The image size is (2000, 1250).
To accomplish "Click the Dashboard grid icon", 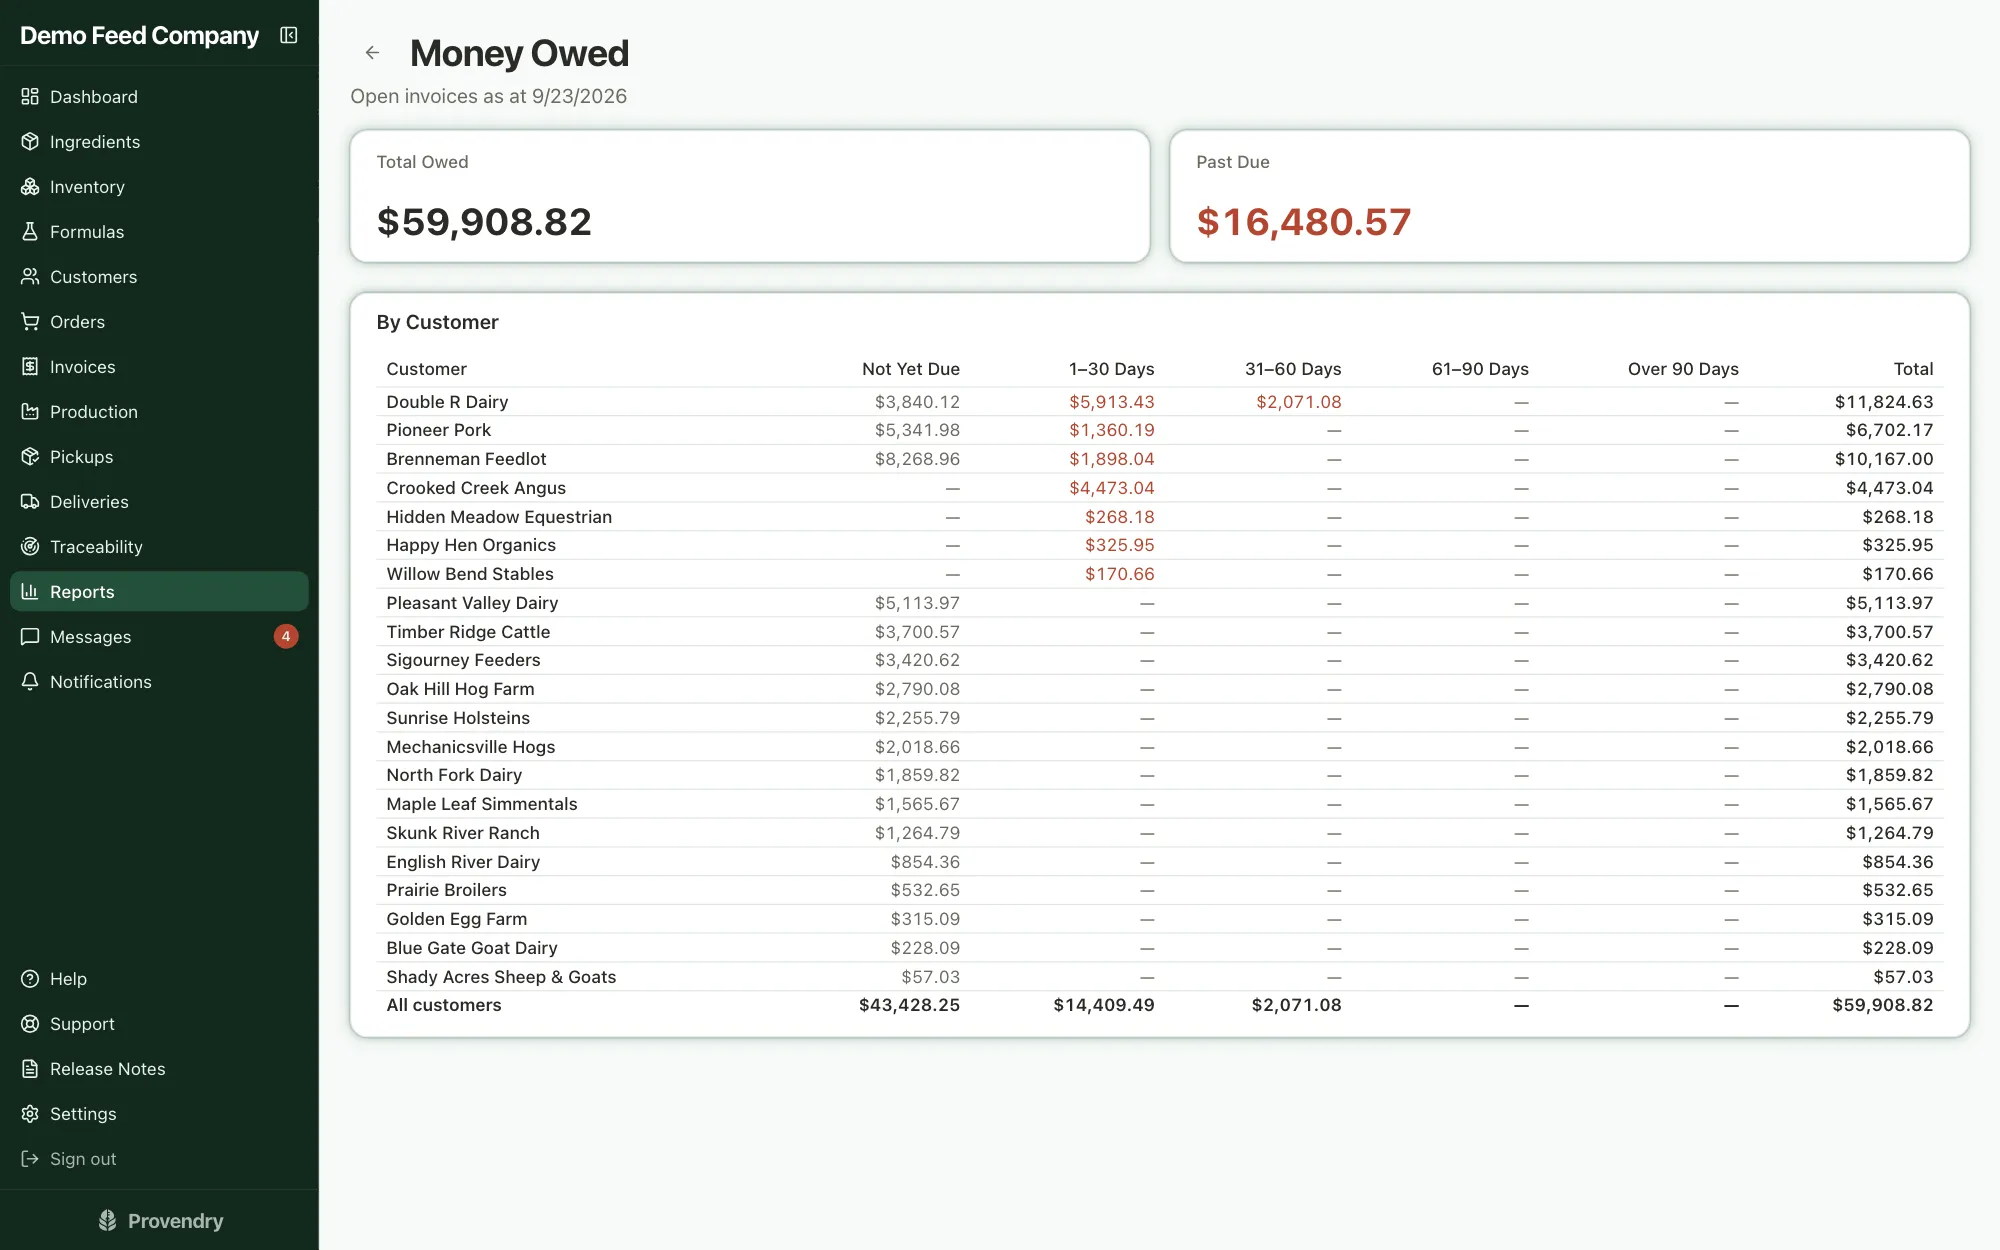I will [30, 97].
